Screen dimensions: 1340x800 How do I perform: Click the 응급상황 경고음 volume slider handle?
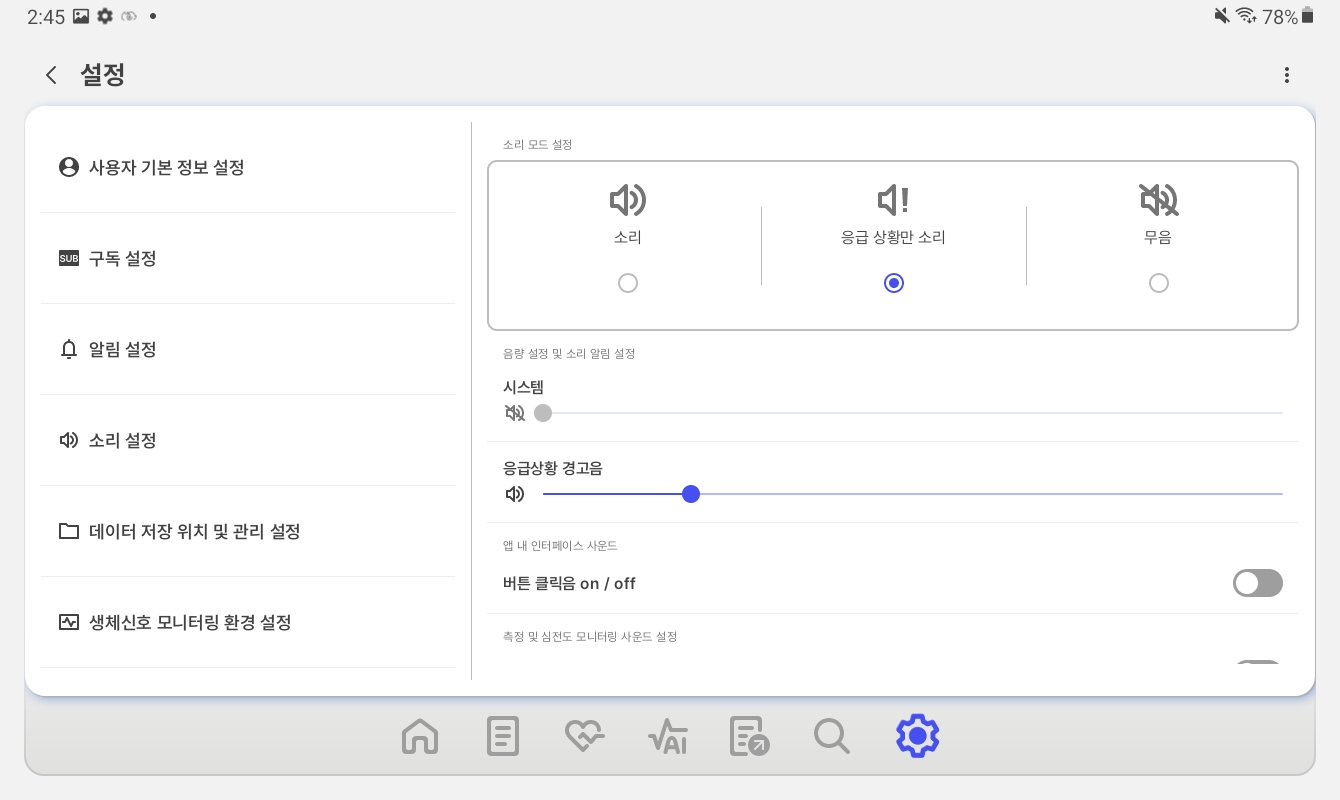pos(690,494)
